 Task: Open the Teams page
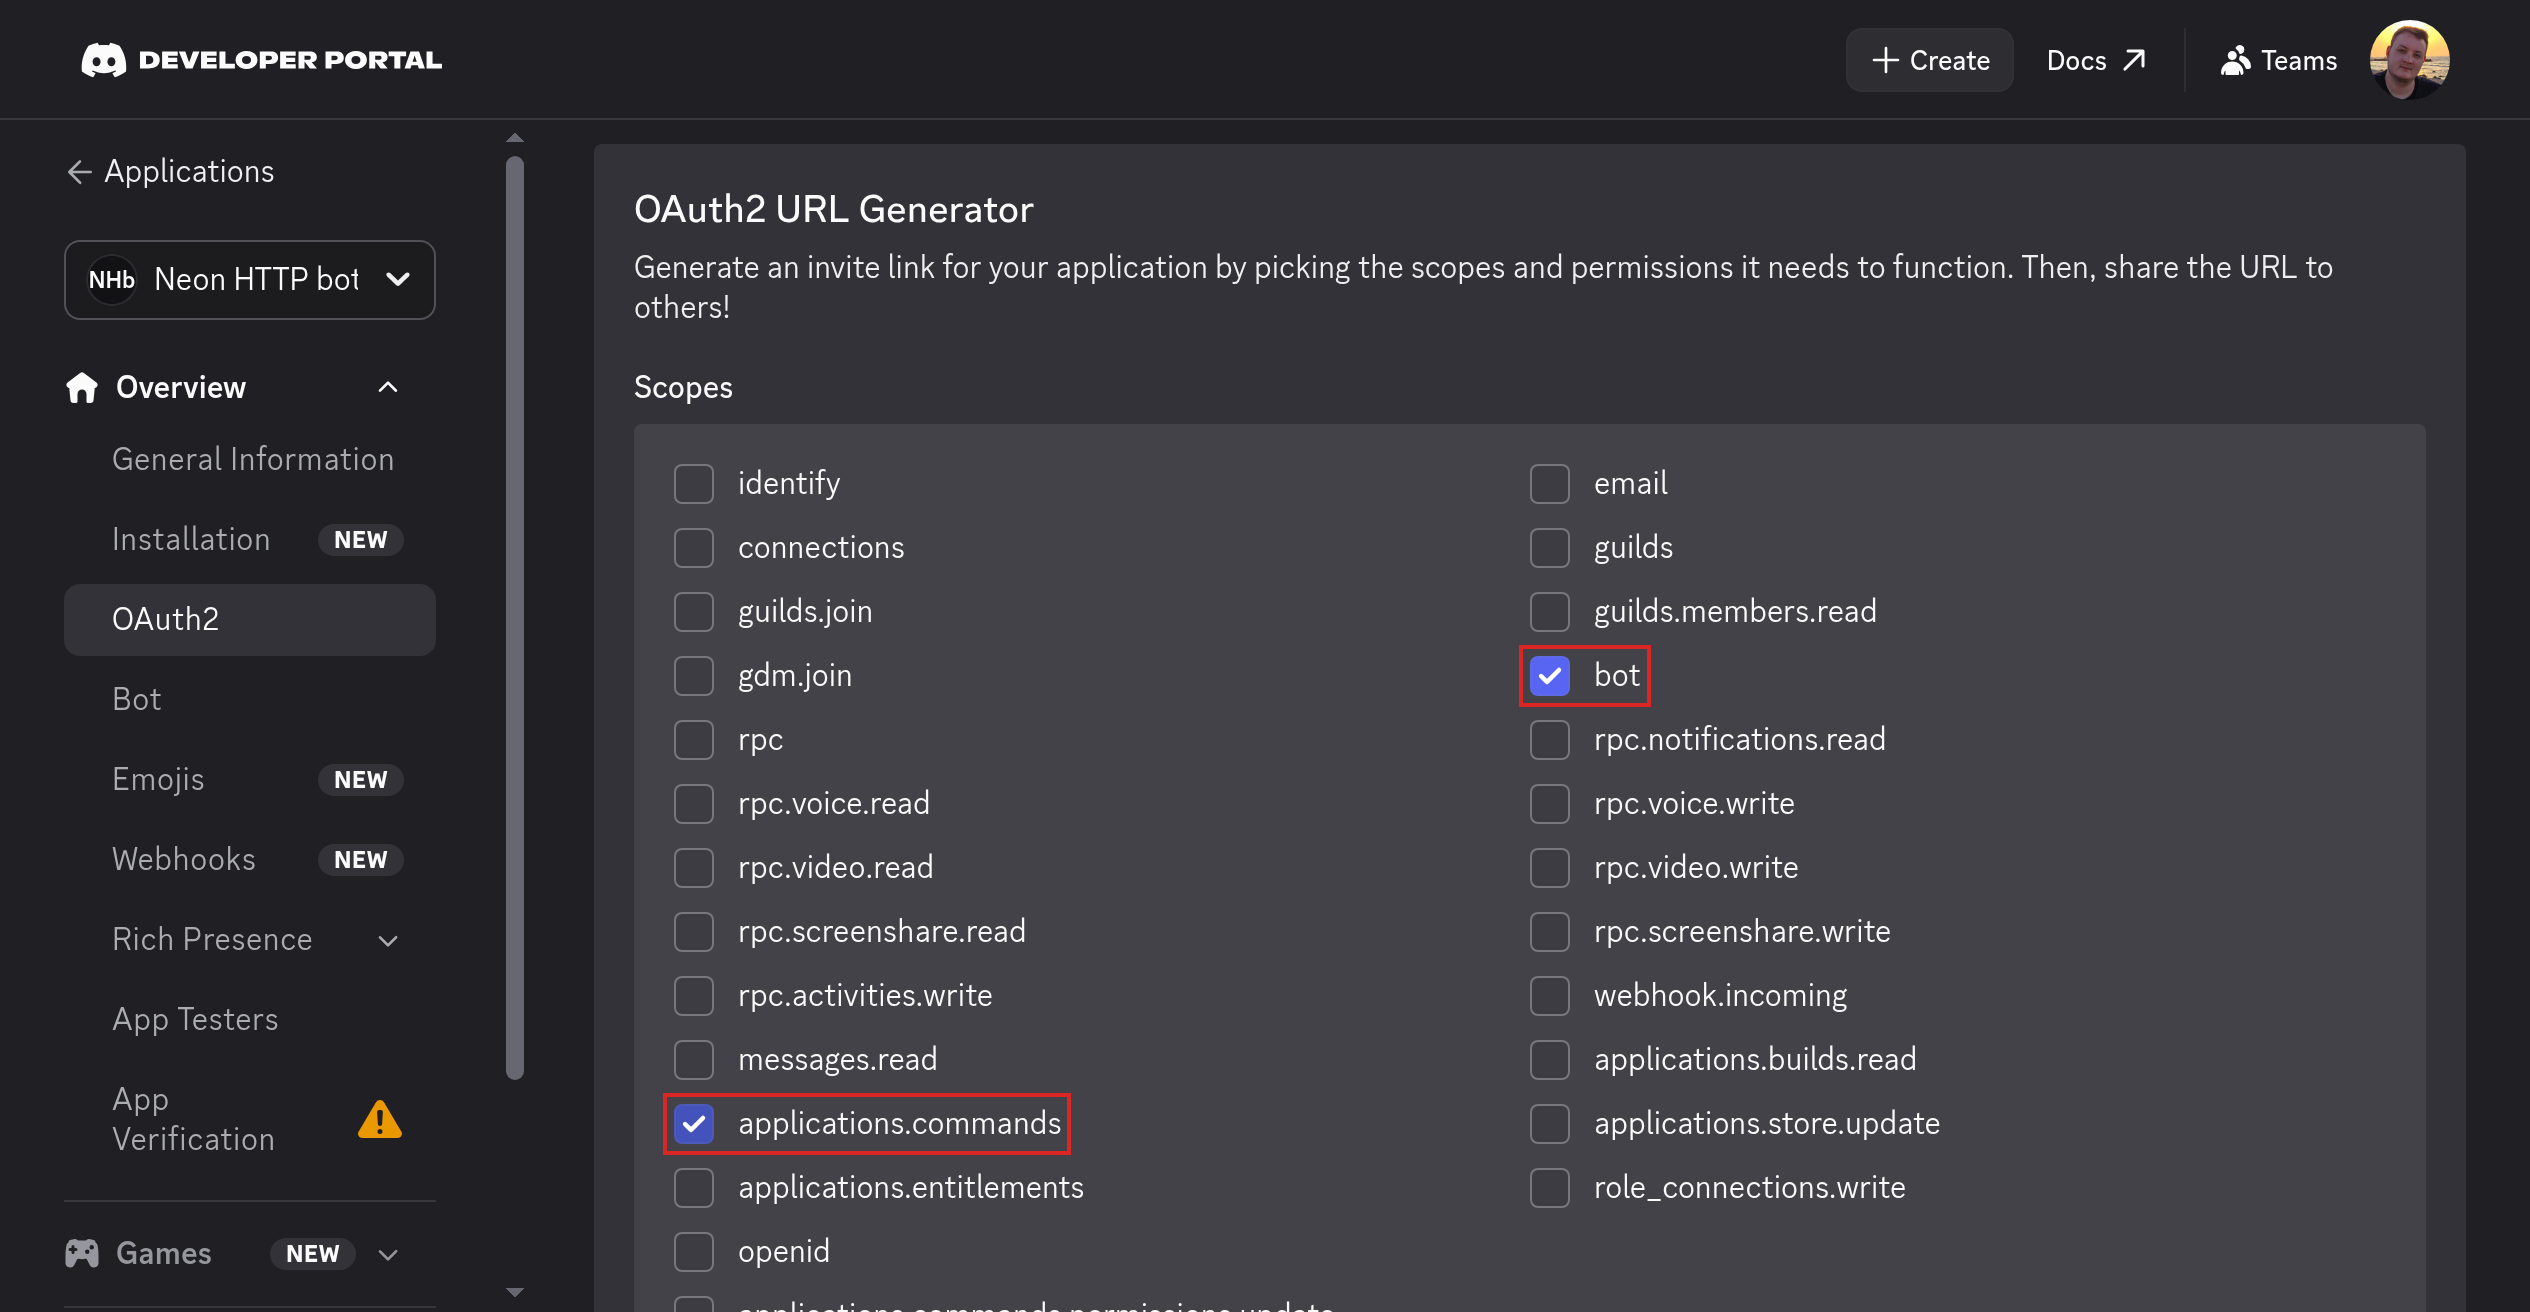pyautogui.click(x=2279, y=60)
